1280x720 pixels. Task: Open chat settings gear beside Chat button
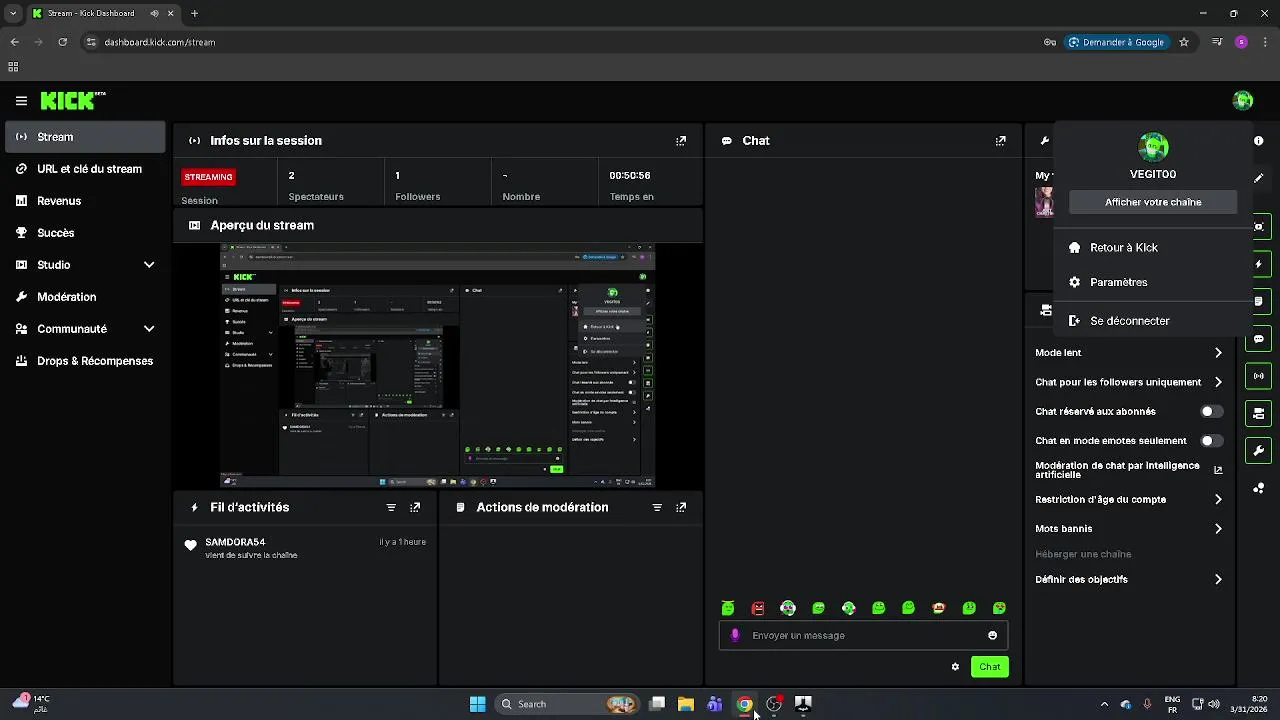click(955, 667)
